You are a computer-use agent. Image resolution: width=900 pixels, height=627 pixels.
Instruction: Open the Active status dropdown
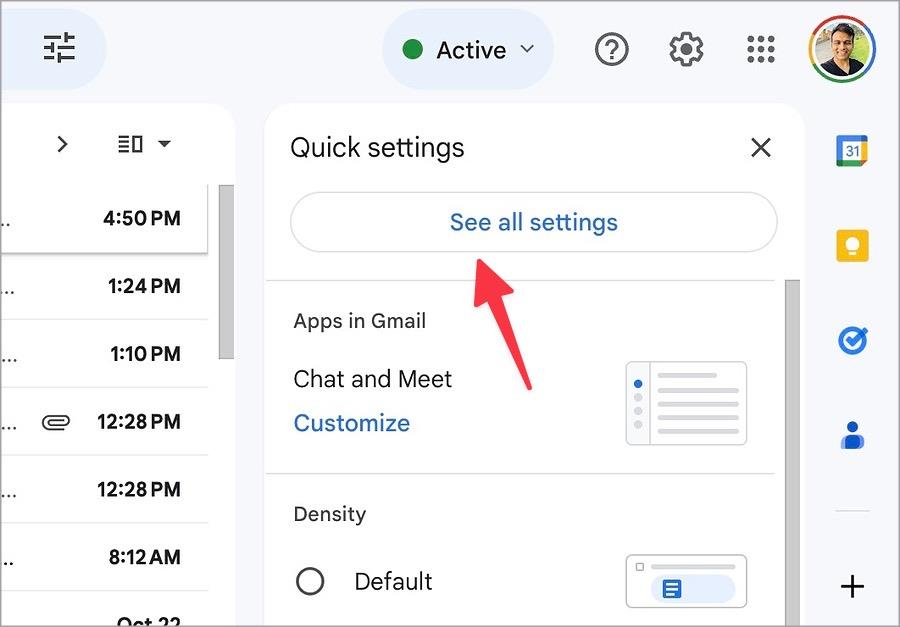point(468,50)
